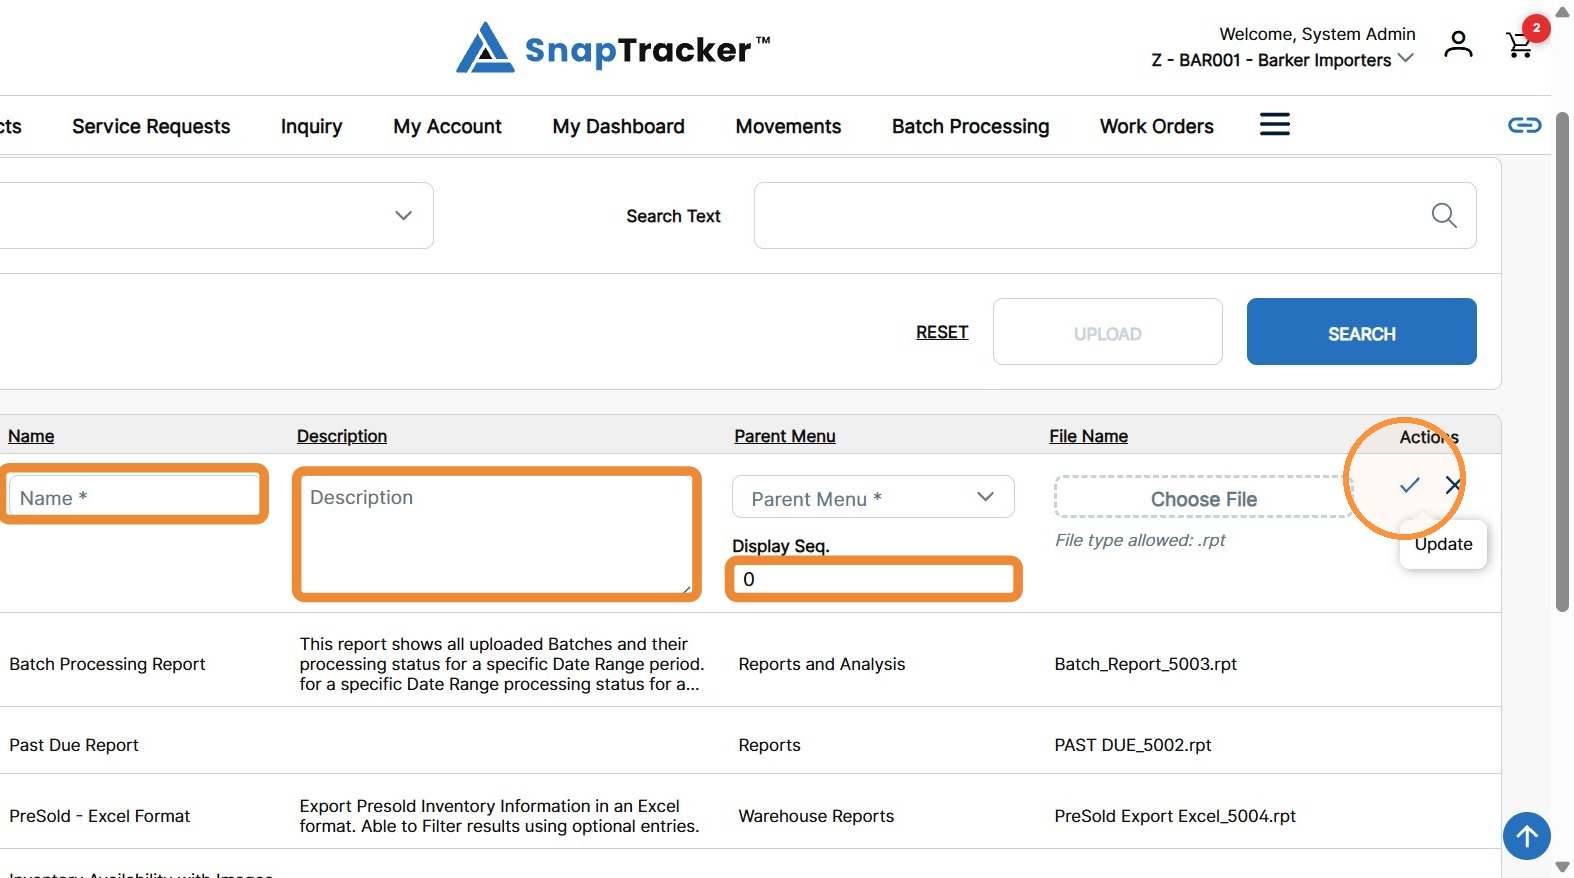Focus the Name input field
Screen dimensions: 1574x878
[x=133, y=497]
